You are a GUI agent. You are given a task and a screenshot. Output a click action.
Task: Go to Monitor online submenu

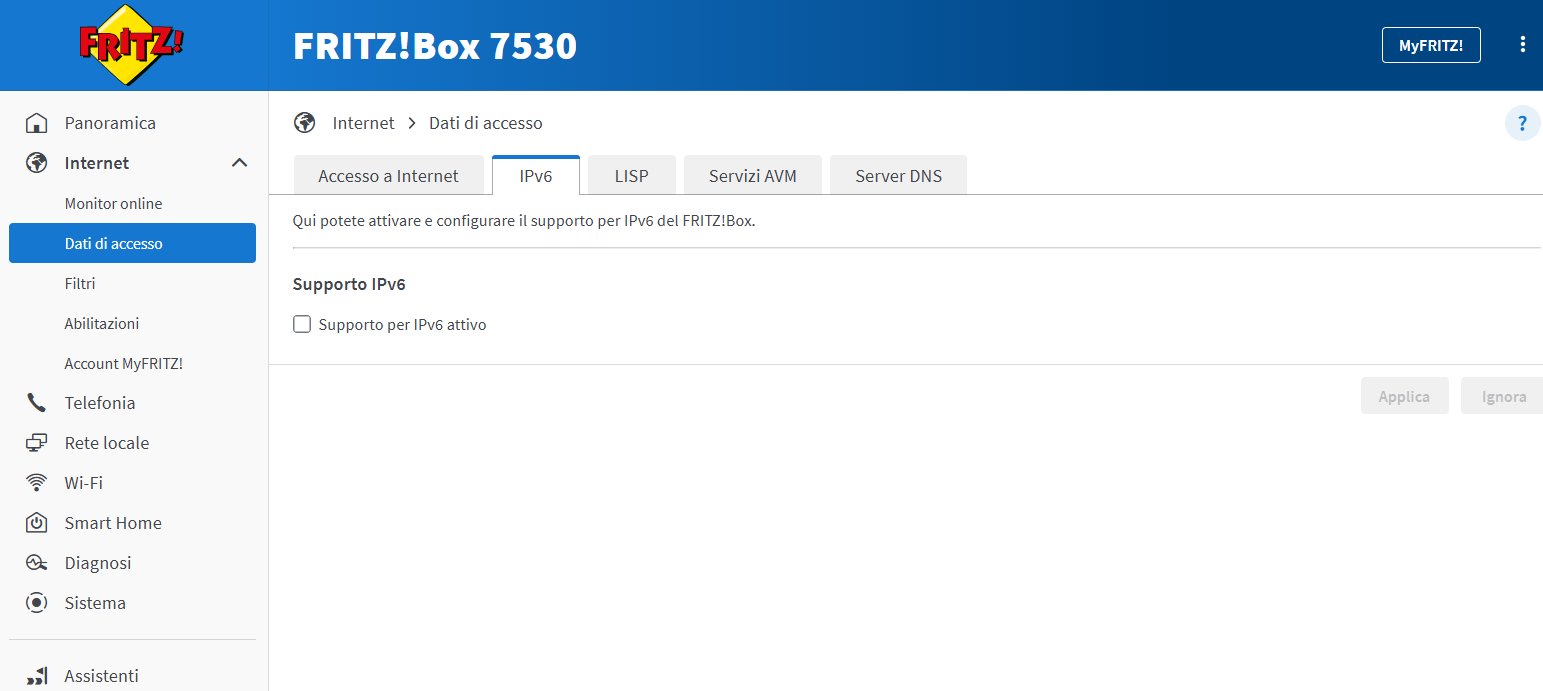pyautogui.click(x=113, y=203)
